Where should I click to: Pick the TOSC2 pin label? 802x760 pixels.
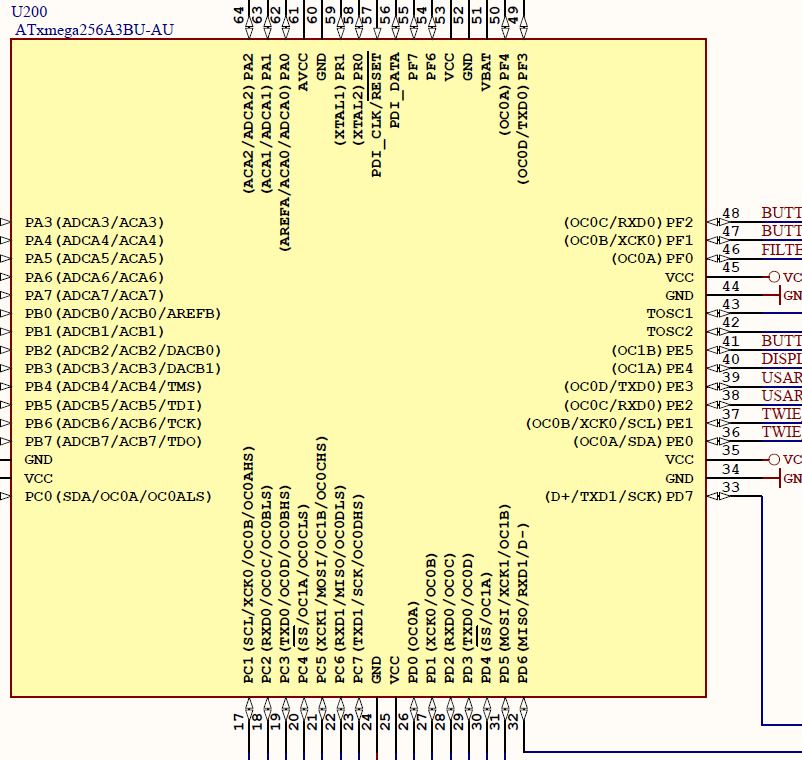coord(670,331)
